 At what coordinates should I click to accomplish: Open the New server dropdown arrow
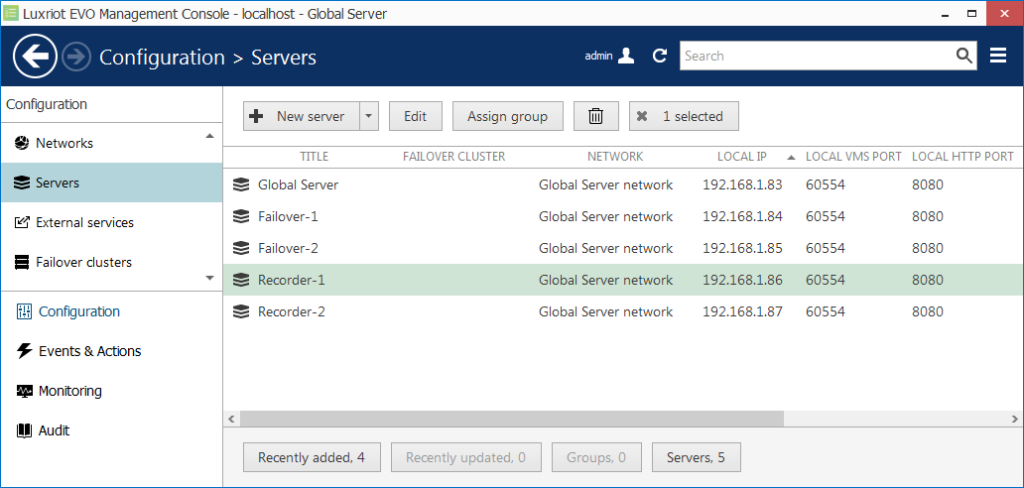click(x=368, y=116)
